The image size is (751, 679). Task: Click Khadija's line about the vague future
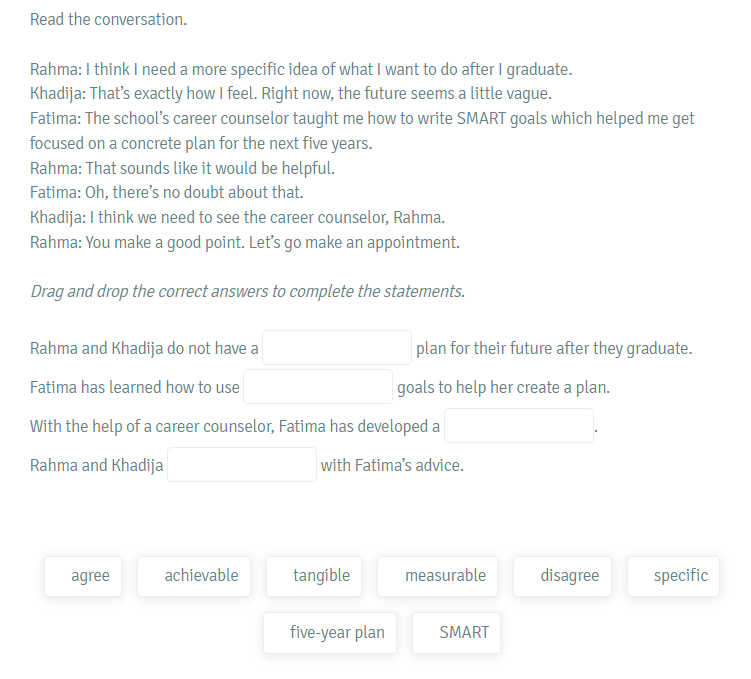[x=291, y=93]
